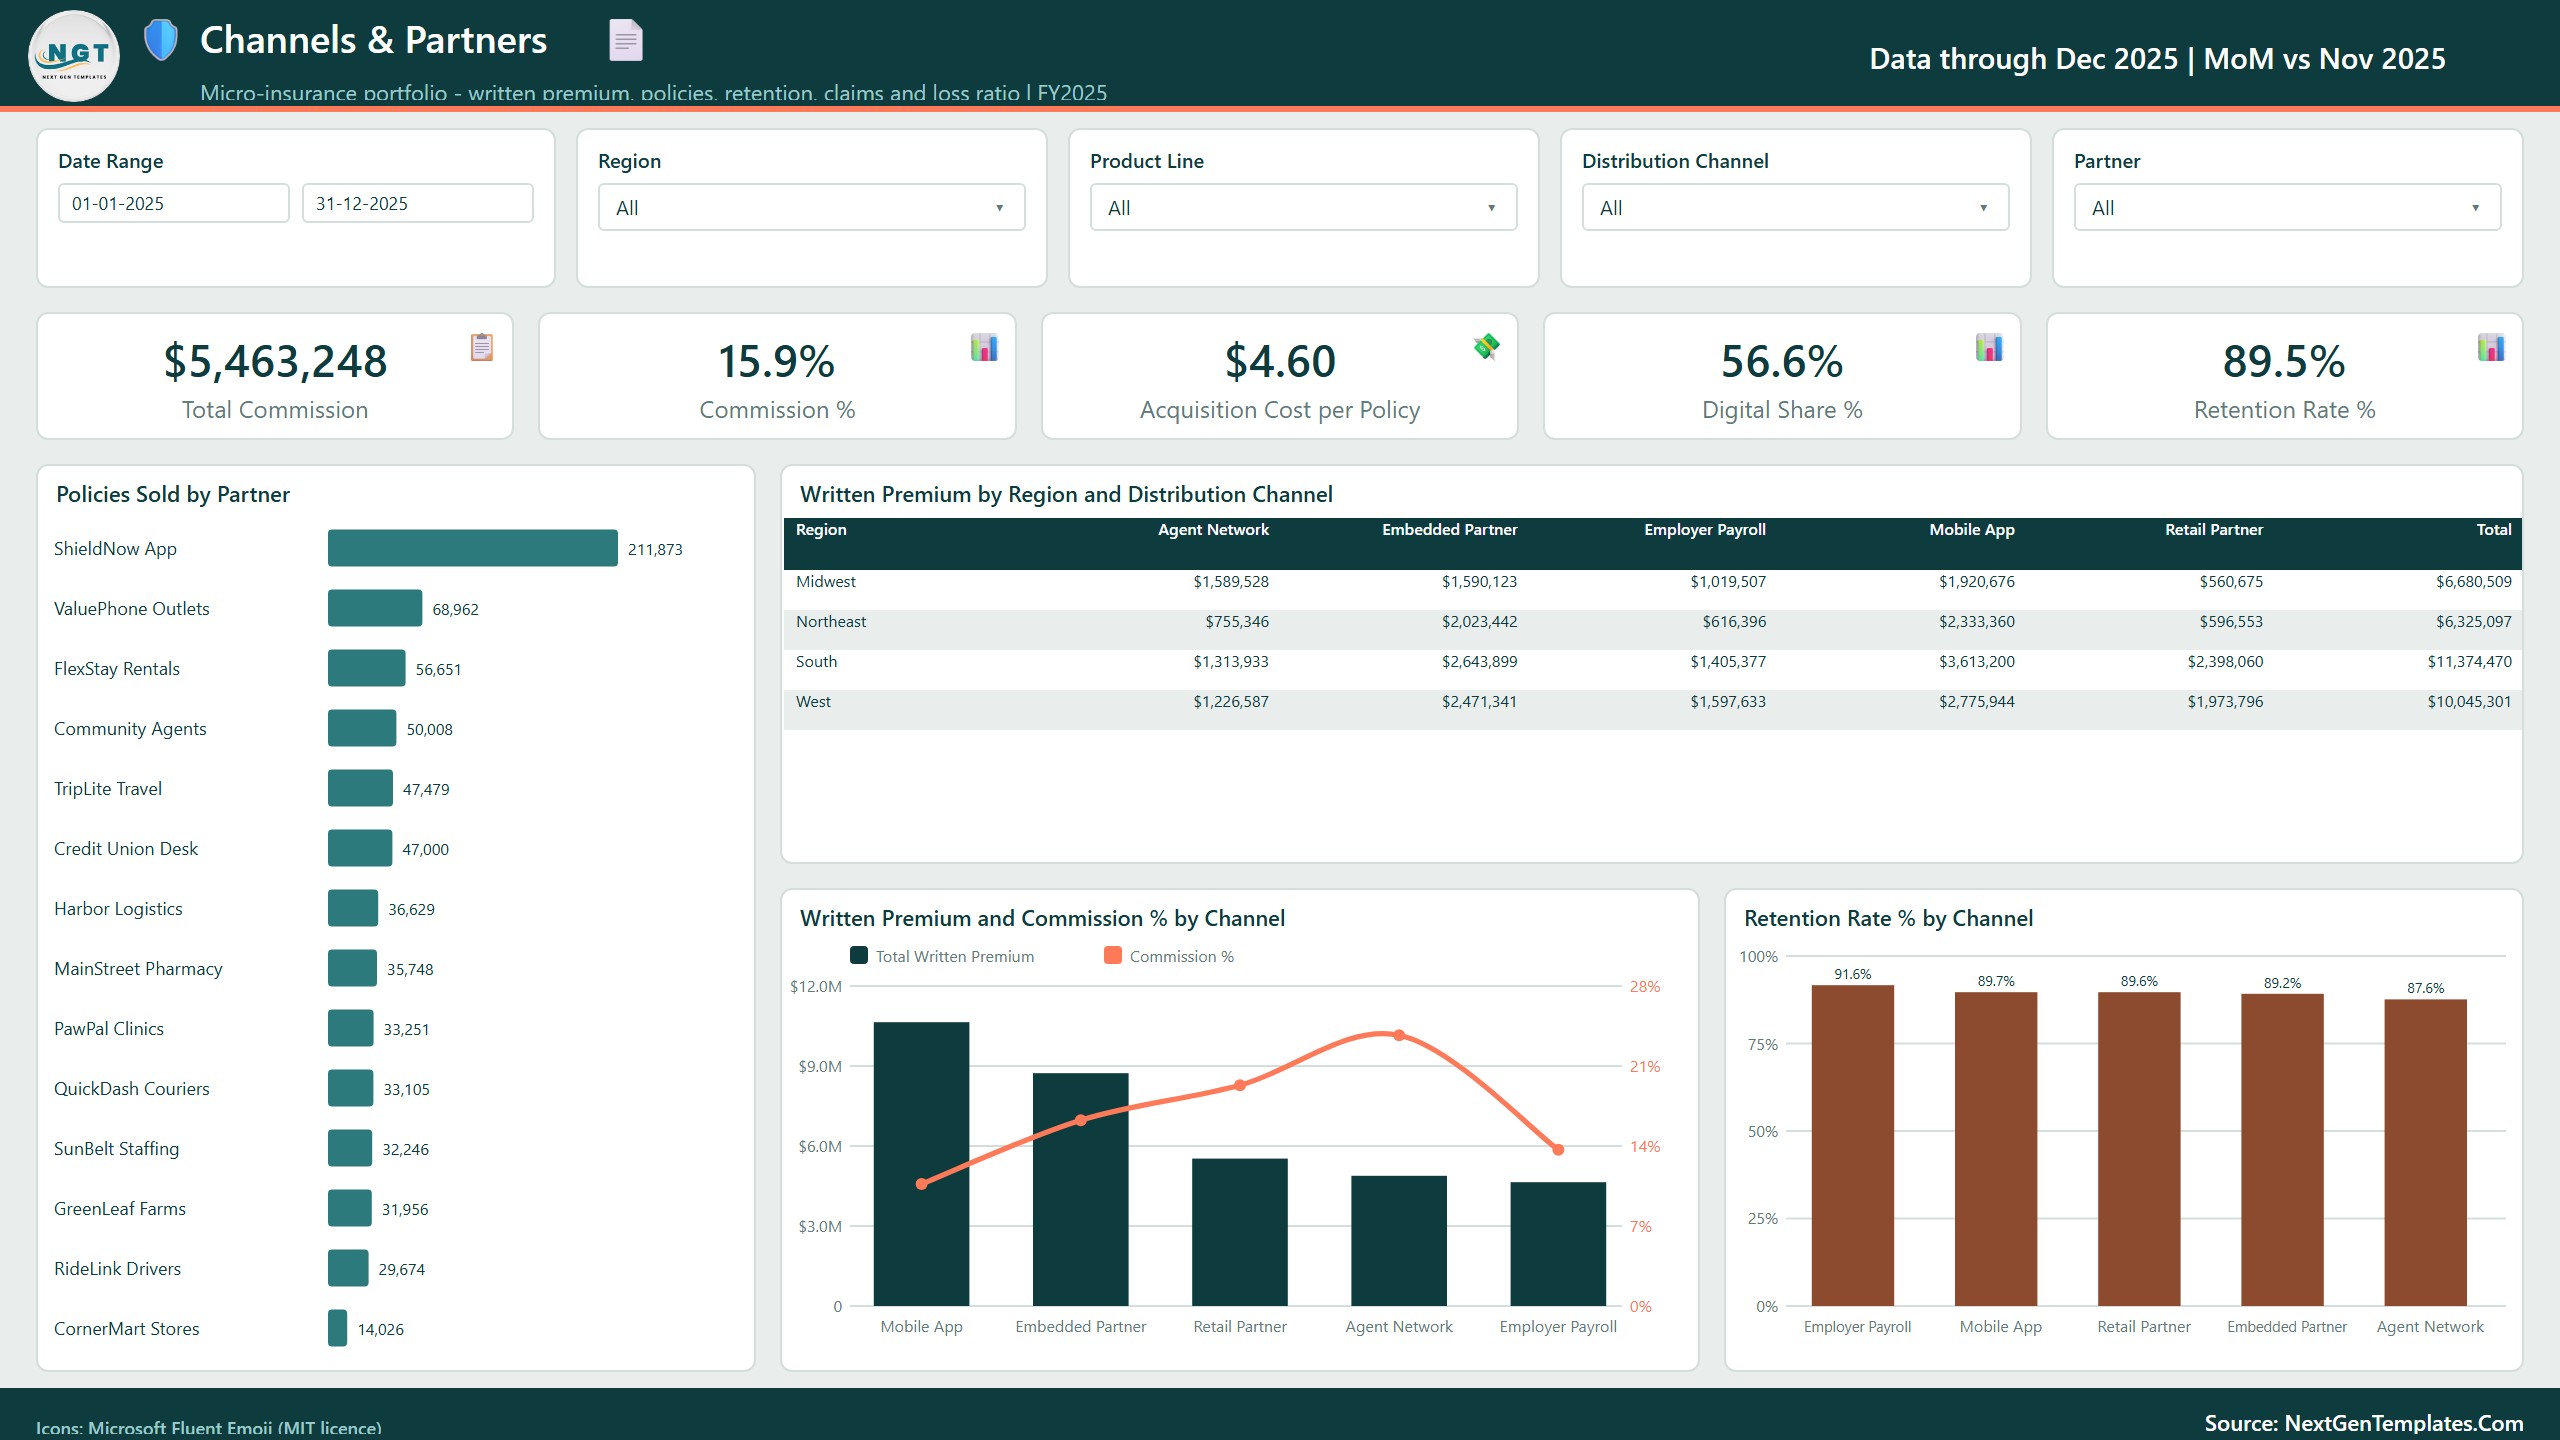Click the Employer Payroll retention bar

(x=1852, y=1146)
